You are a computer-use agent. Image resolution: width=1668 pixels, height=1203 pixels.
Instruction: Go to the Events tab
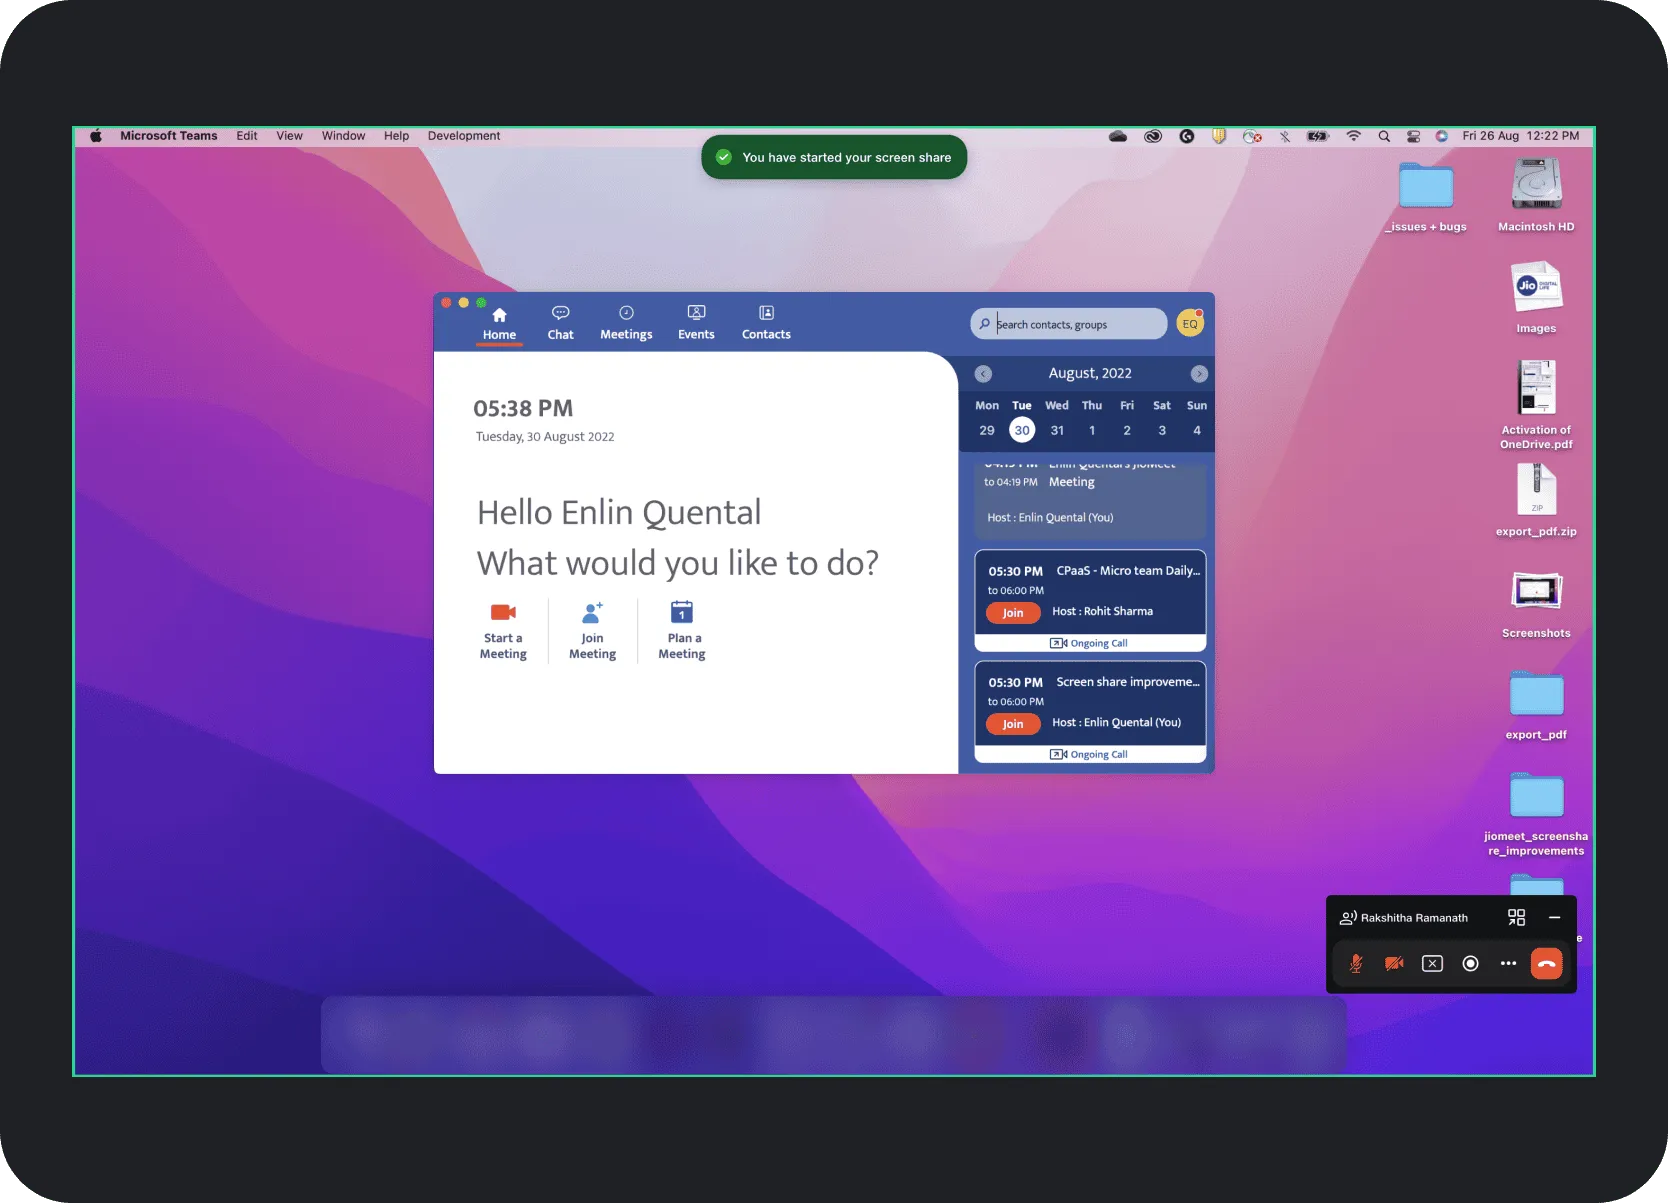click(696, 322)
